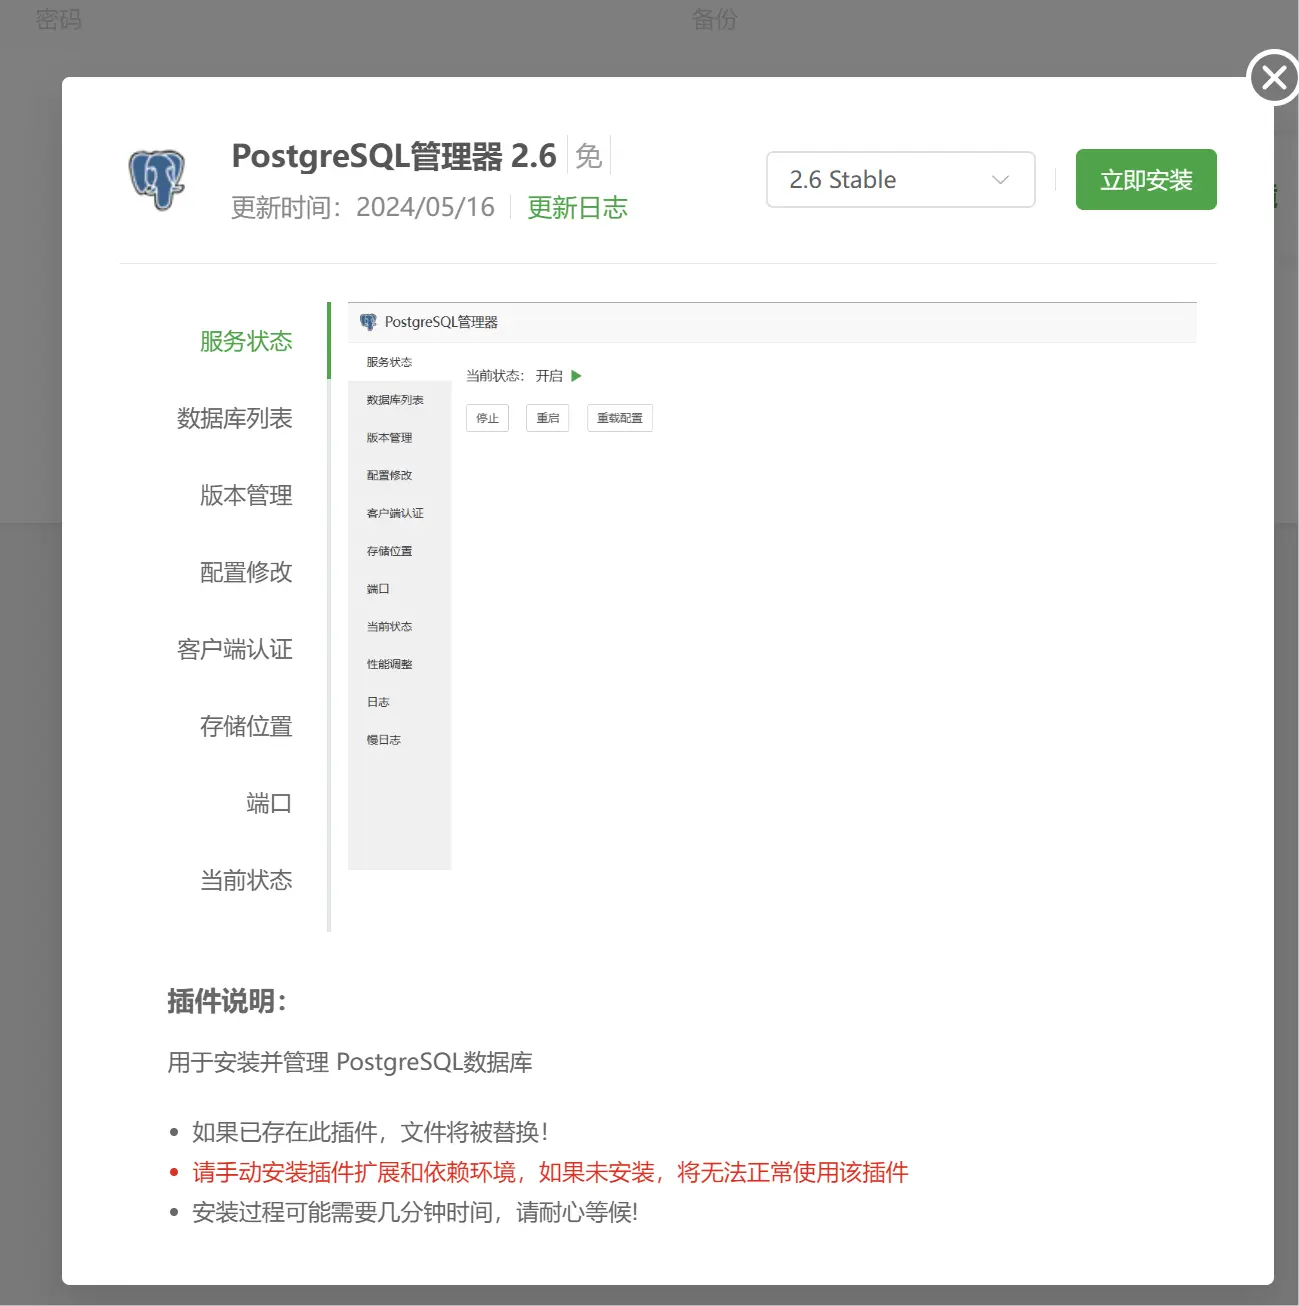Switch to the 当前状态 tab
The image size is (1299, 1306).
(246, 880)
